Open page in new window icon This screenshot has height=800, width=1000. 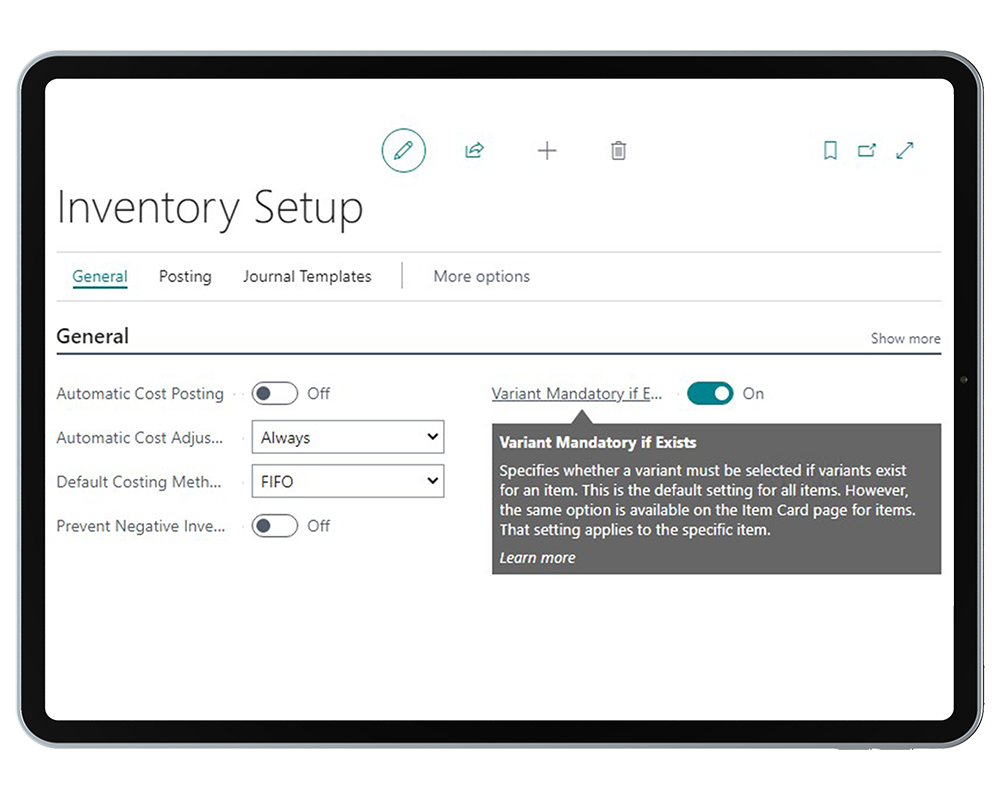pos(866,151)
